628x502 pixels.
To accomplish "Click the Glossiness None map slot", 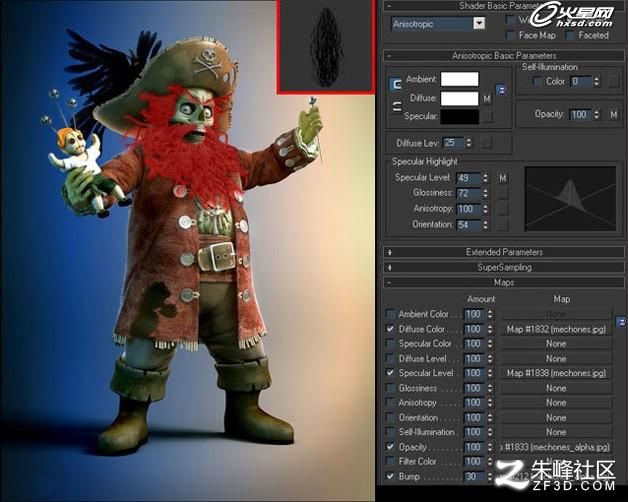I will coord(556,388).
